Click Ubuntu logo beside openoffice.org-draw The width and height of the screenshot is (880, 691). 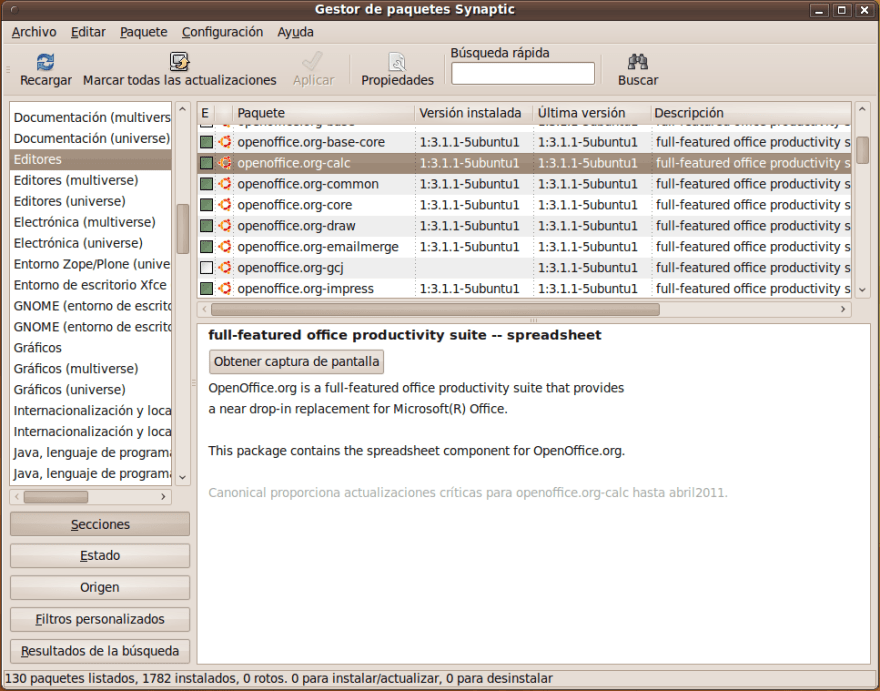coord(224,226)
